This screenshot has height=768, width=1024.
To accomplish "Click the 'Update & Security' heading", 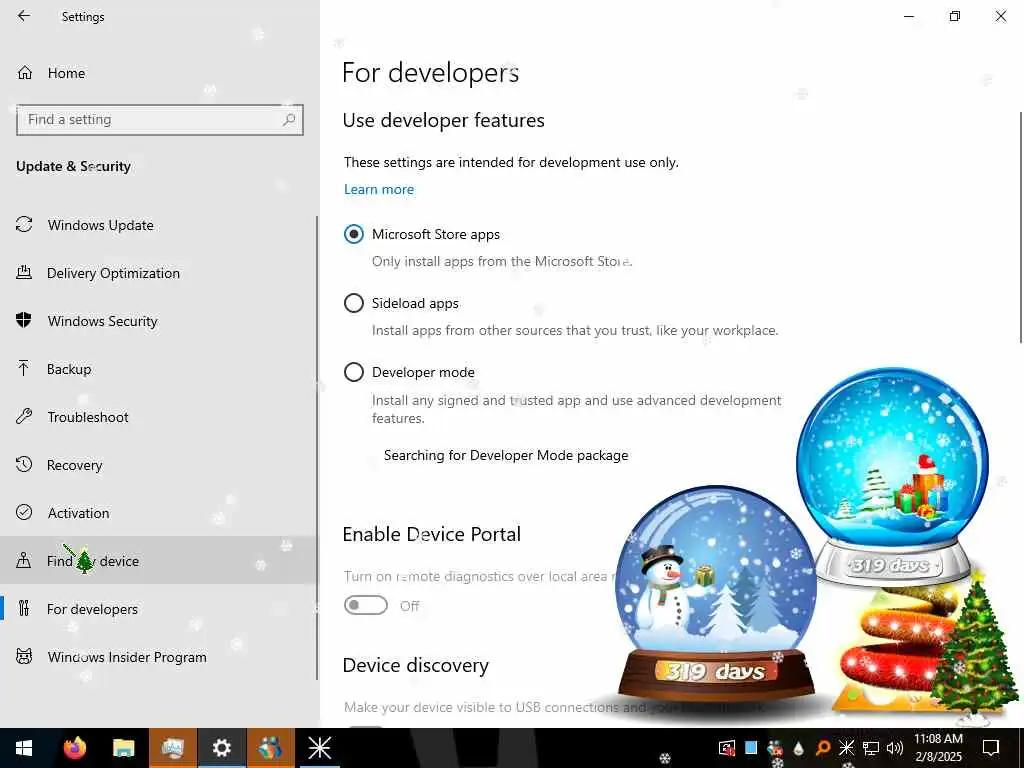I will 73,167.
